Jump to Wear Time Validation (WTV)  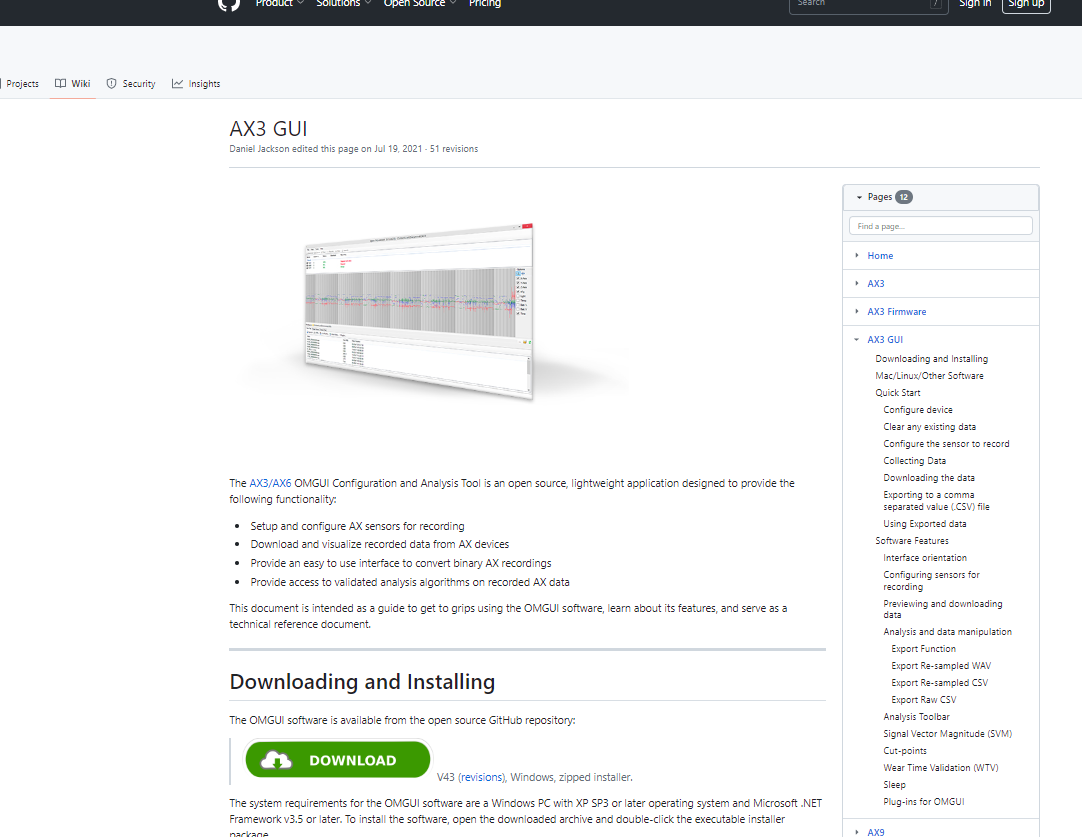pyautogui.click(x=941, y=768)
